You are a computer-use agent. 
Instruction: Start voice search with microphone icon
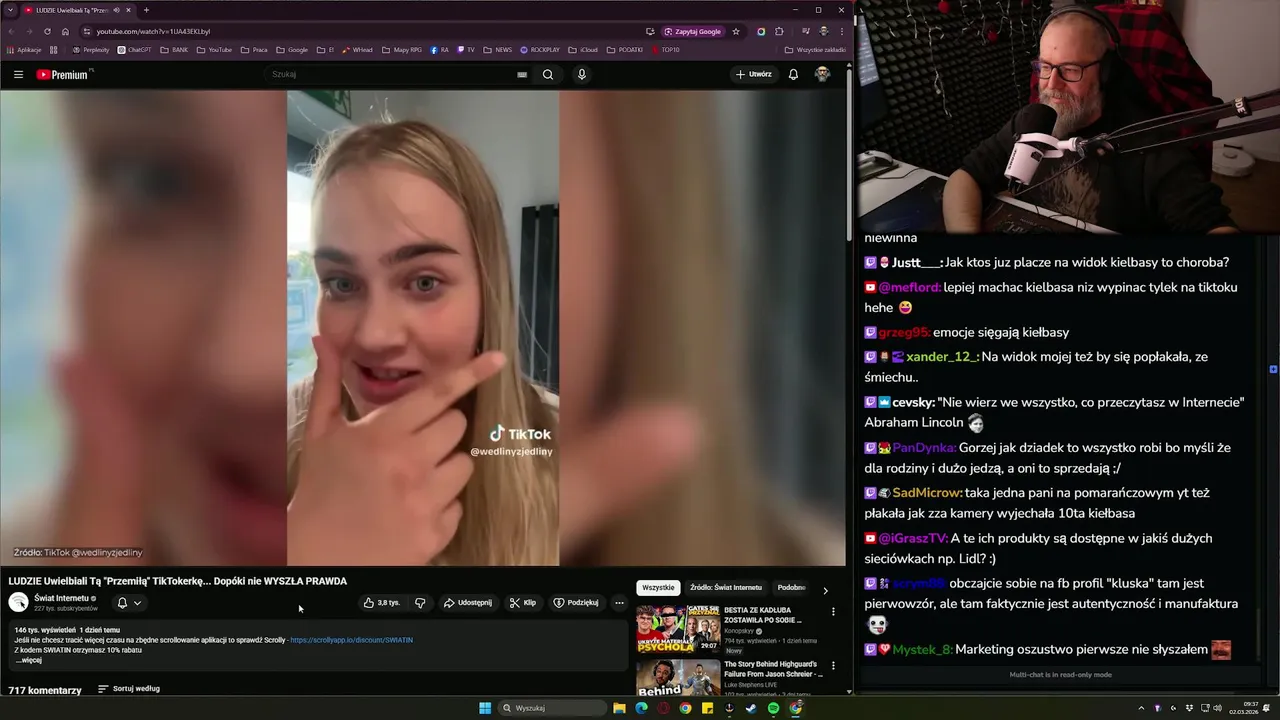pyautogui.click(x=581, y=74)
